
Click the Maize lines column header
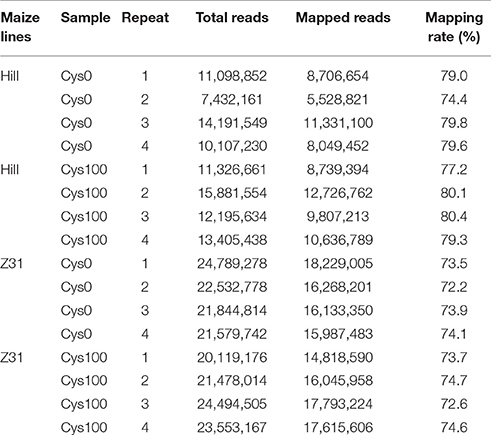[20, 27]
